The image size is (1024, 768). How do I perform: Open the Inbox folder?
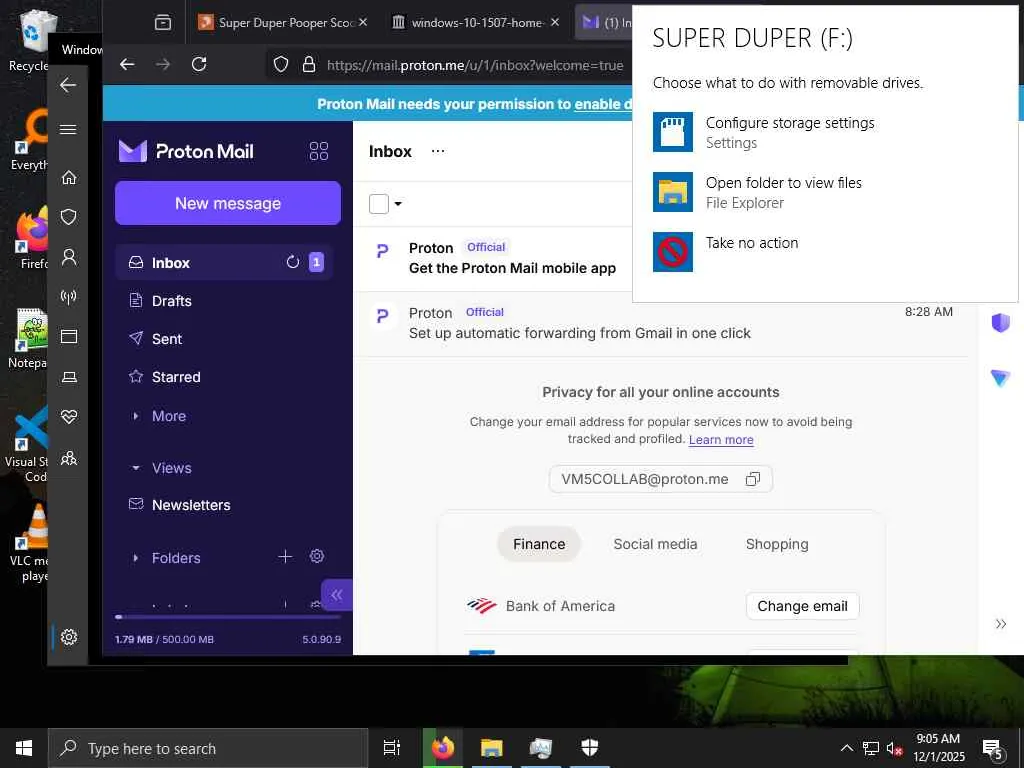click(224, 263)
